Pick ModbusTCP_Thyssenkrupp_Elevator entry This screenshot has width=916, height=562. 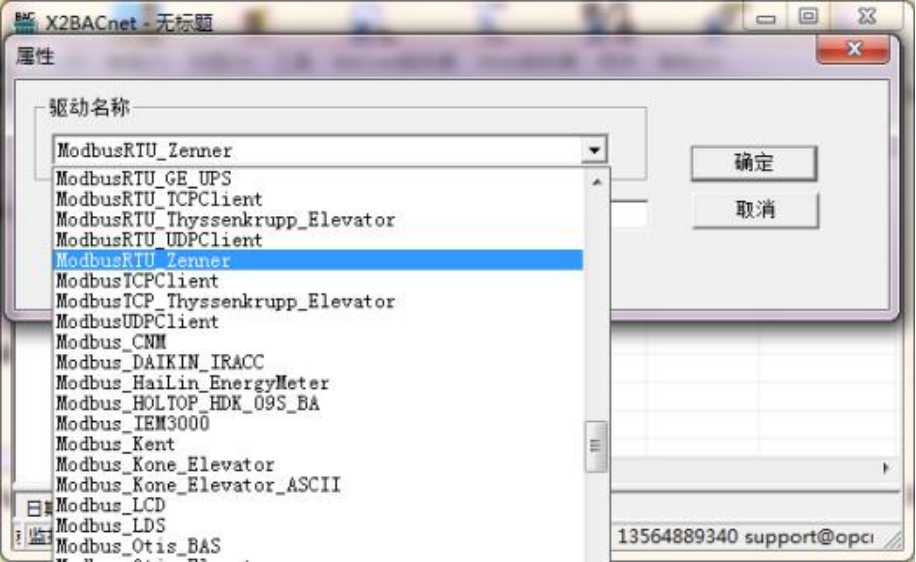[x=318, y=301]
